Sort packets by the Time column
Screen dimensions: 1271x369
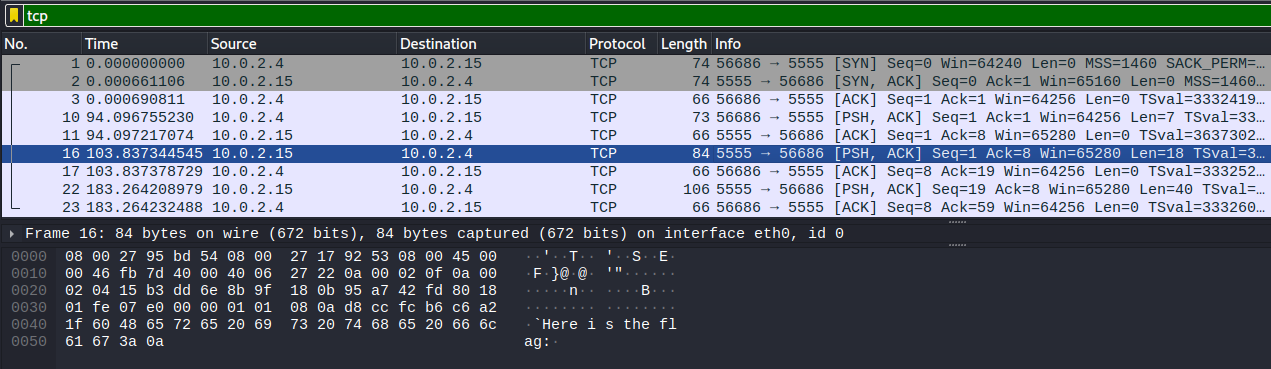[x=145, y=44]
